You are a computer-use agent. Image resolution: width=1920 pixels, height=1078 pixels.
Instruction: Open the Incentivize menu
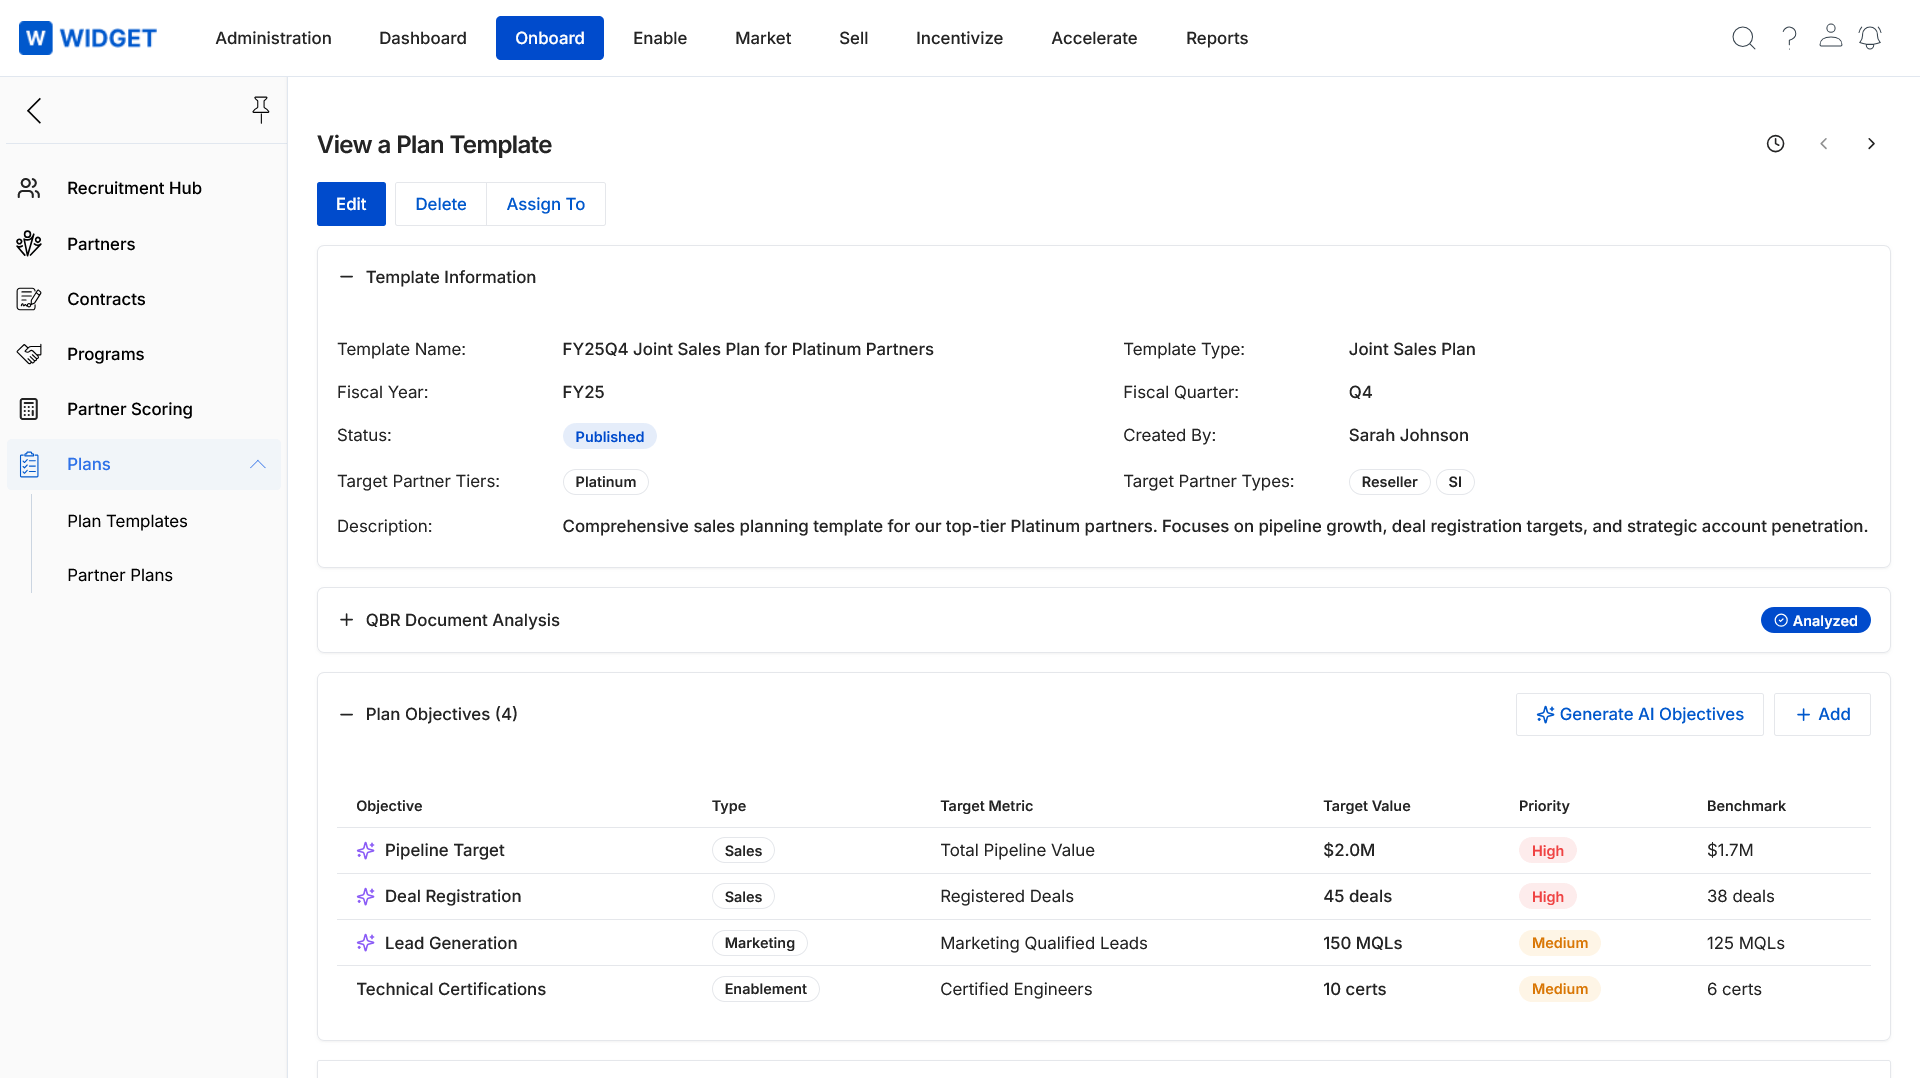click(x=959, y=38)
